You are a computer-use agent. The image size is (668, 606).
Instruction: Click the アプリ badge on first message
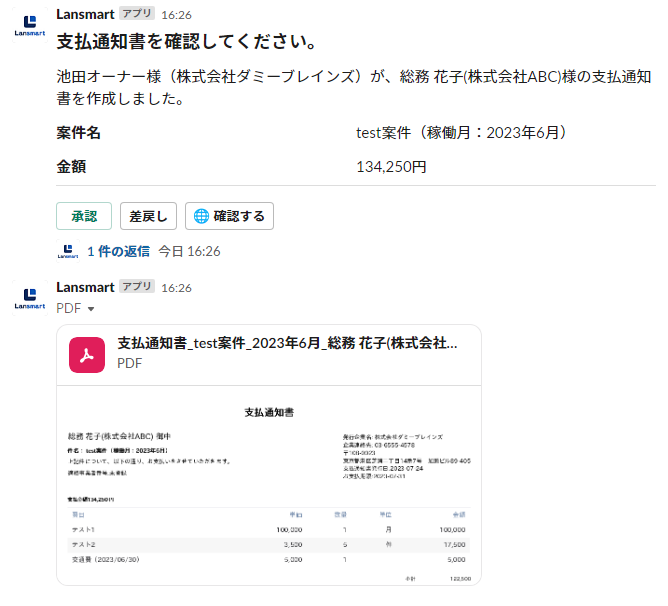[x=137, y=14]
